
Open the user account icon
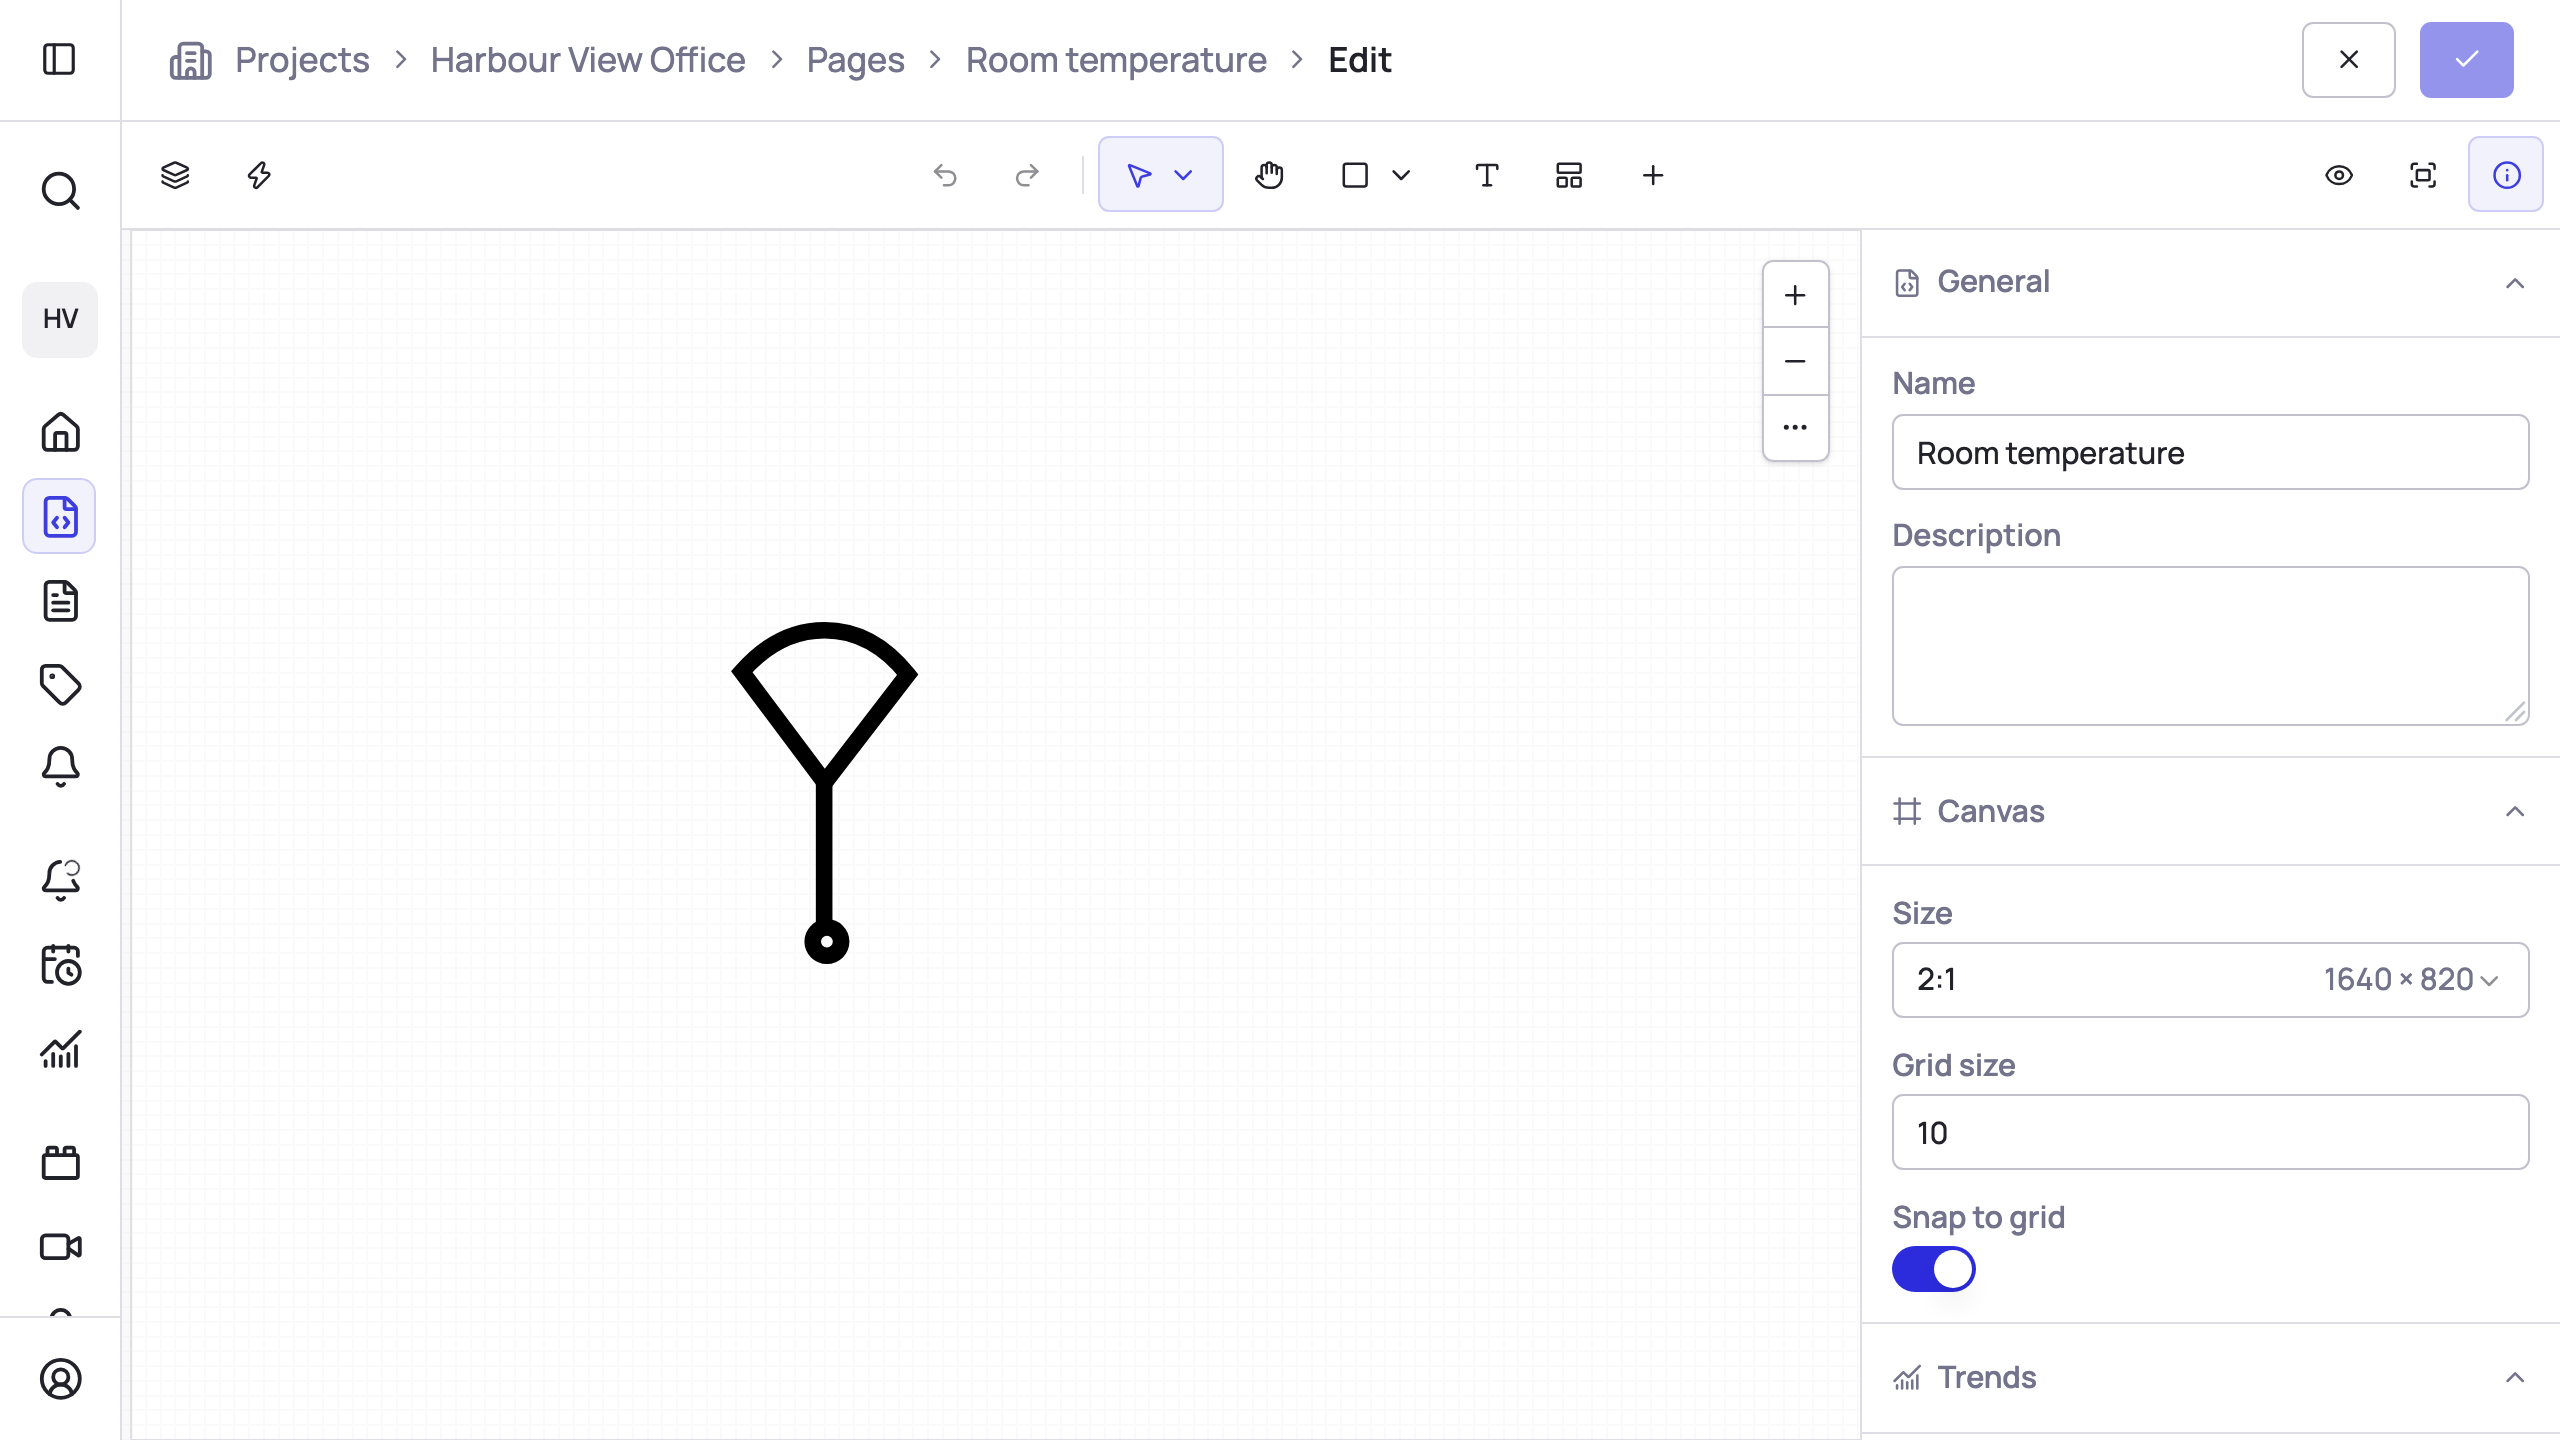(60, 1379)
